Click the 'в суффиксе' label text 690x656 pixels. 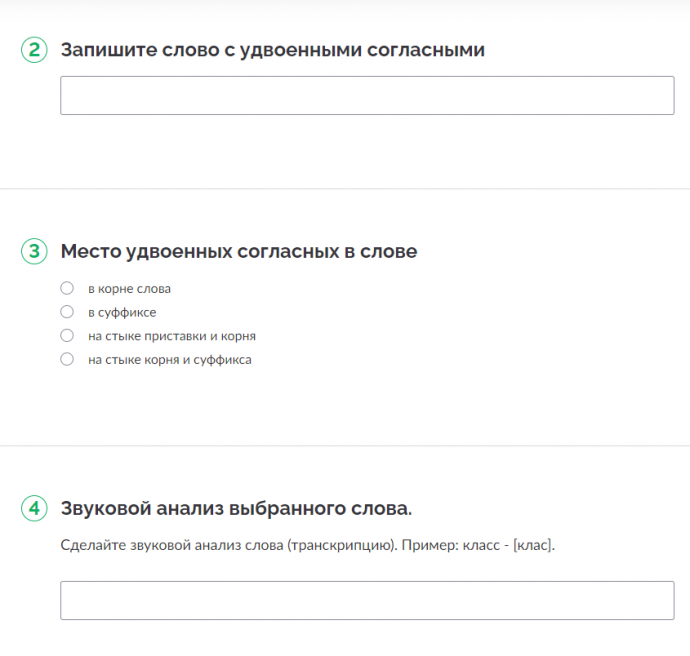coord(122,312)
